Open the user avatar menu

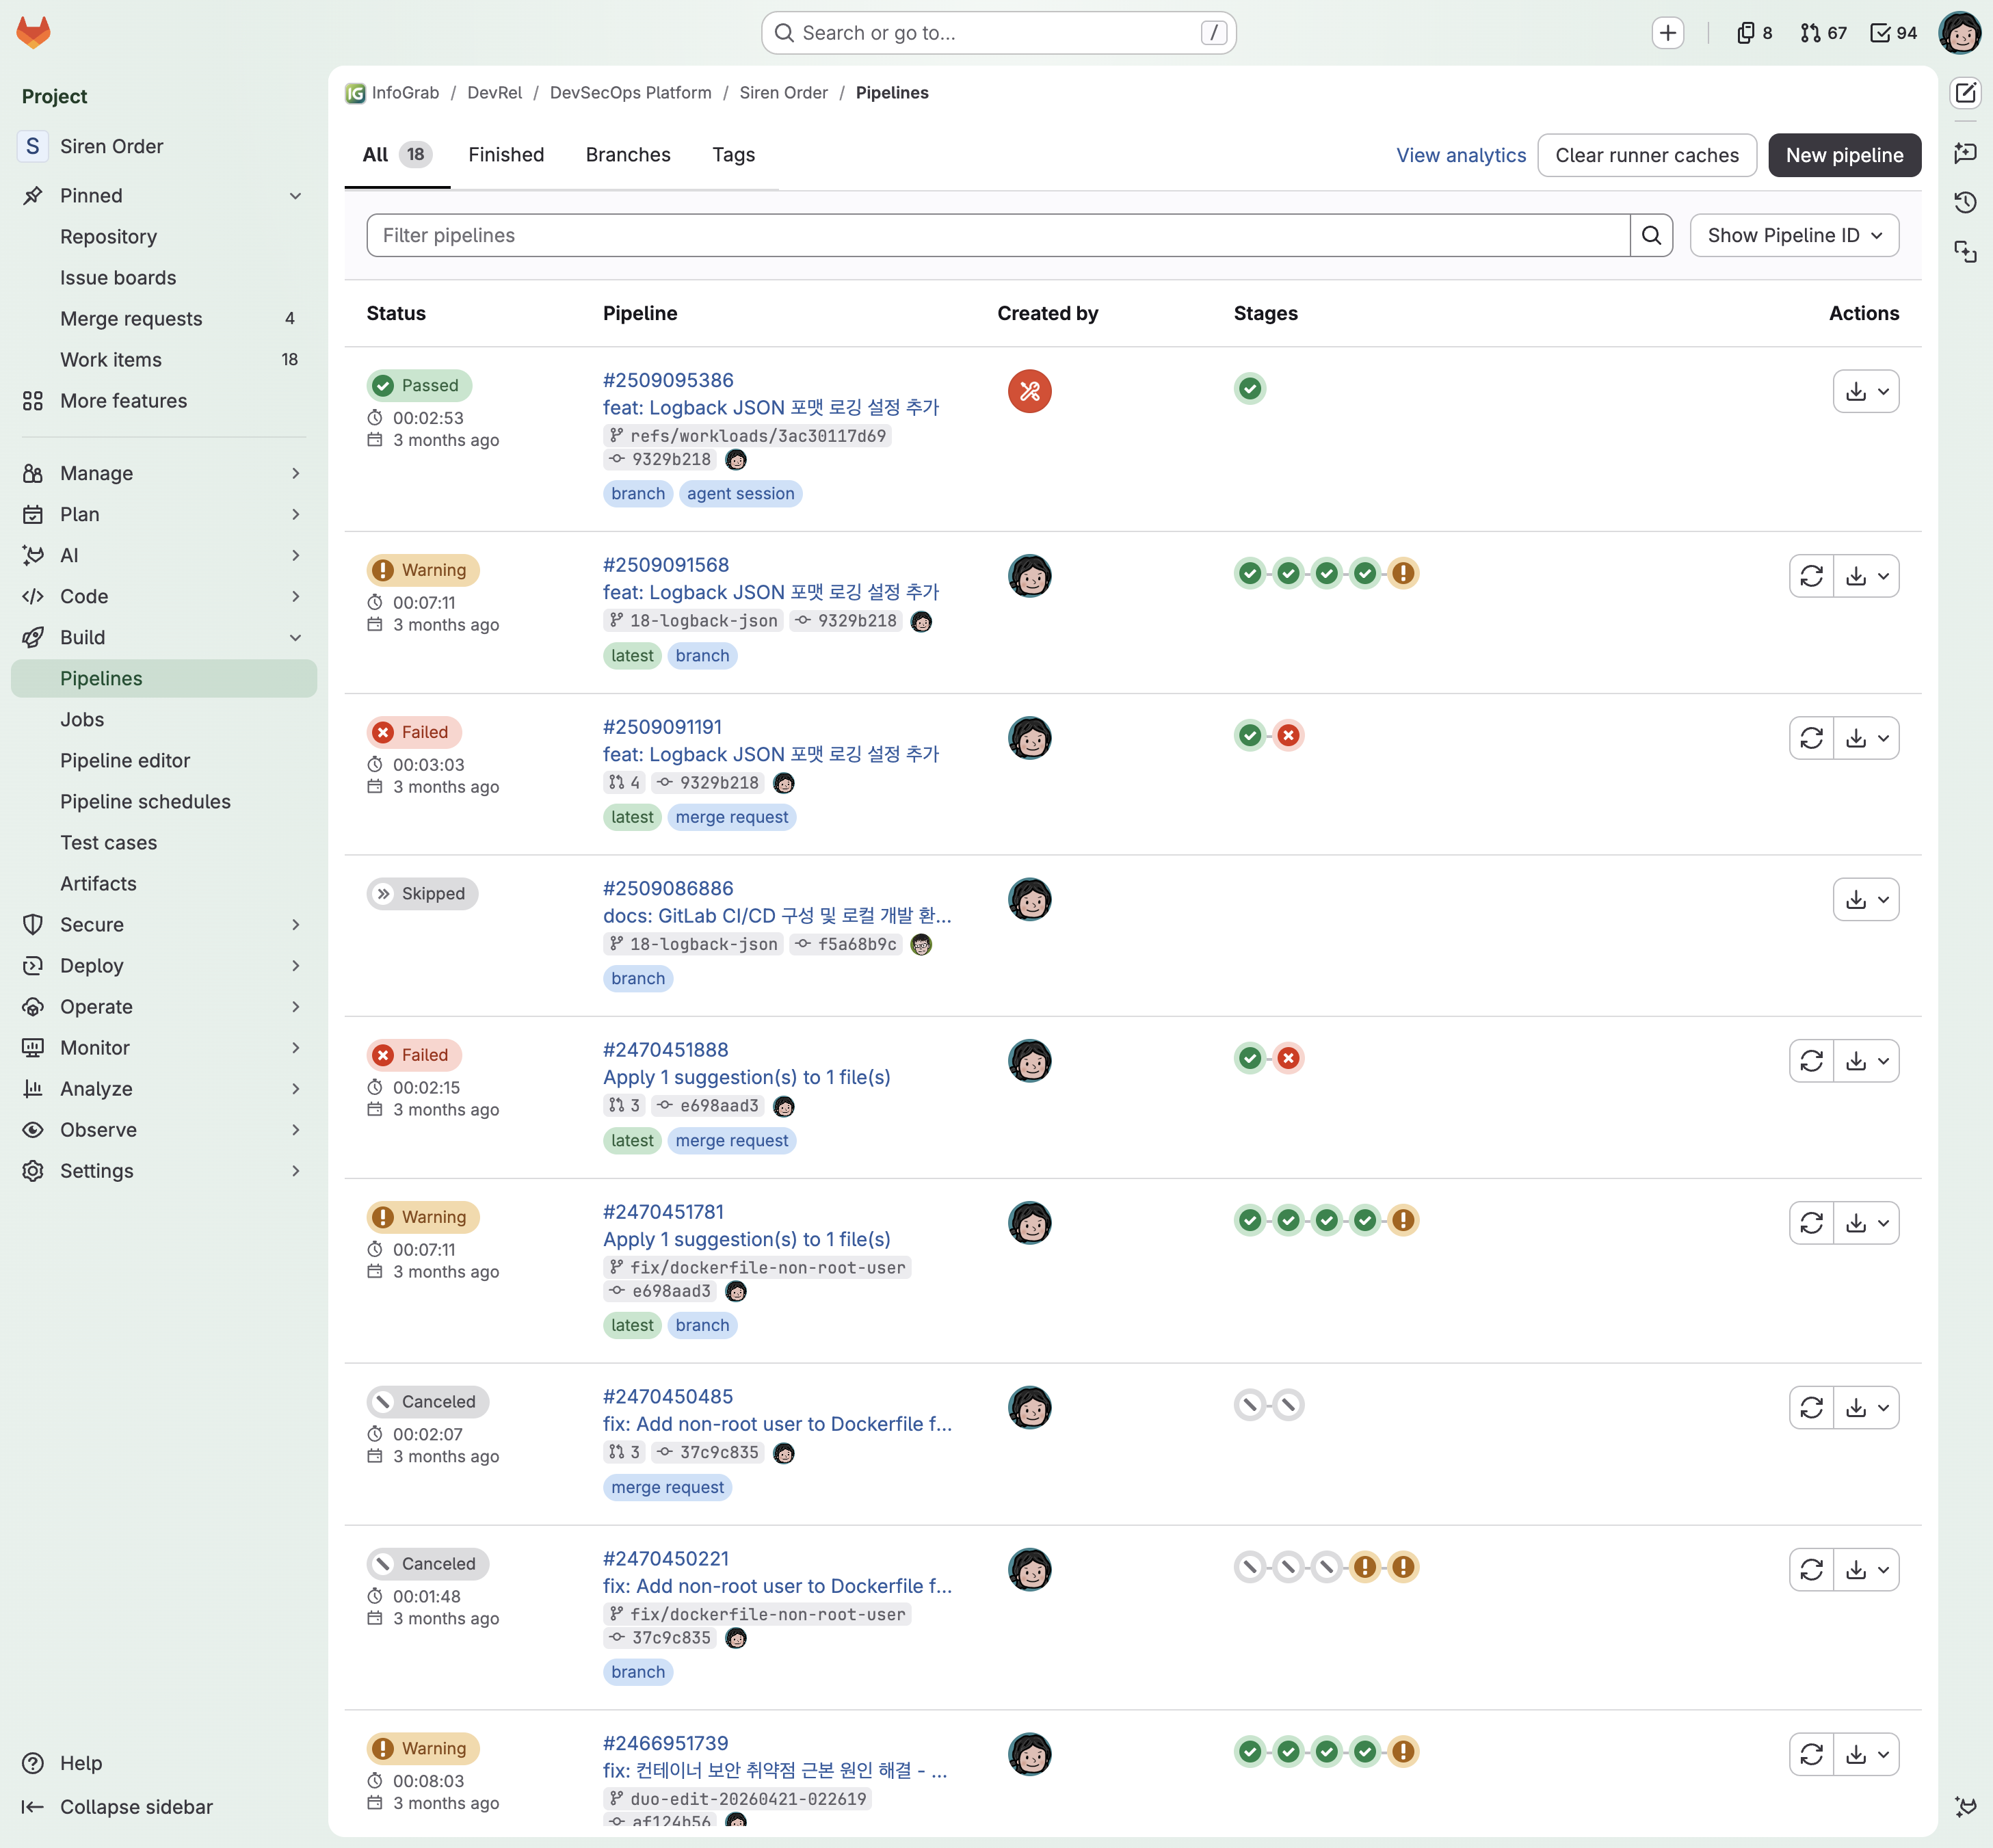pos(1960,33)
